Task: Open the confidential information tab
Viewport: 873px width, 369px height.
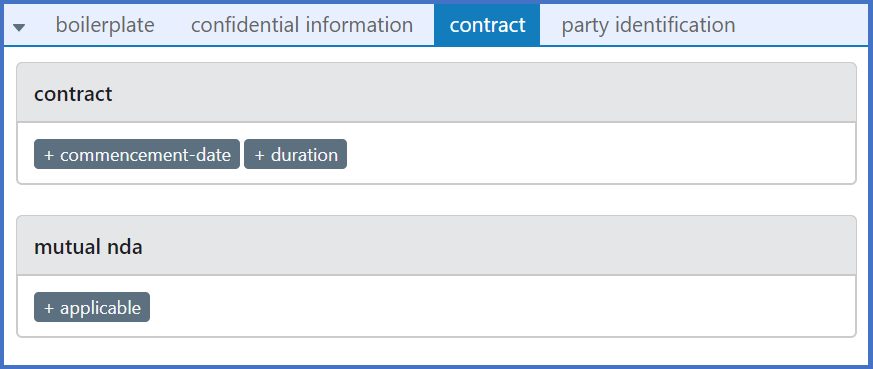Action: pos(302,25)
